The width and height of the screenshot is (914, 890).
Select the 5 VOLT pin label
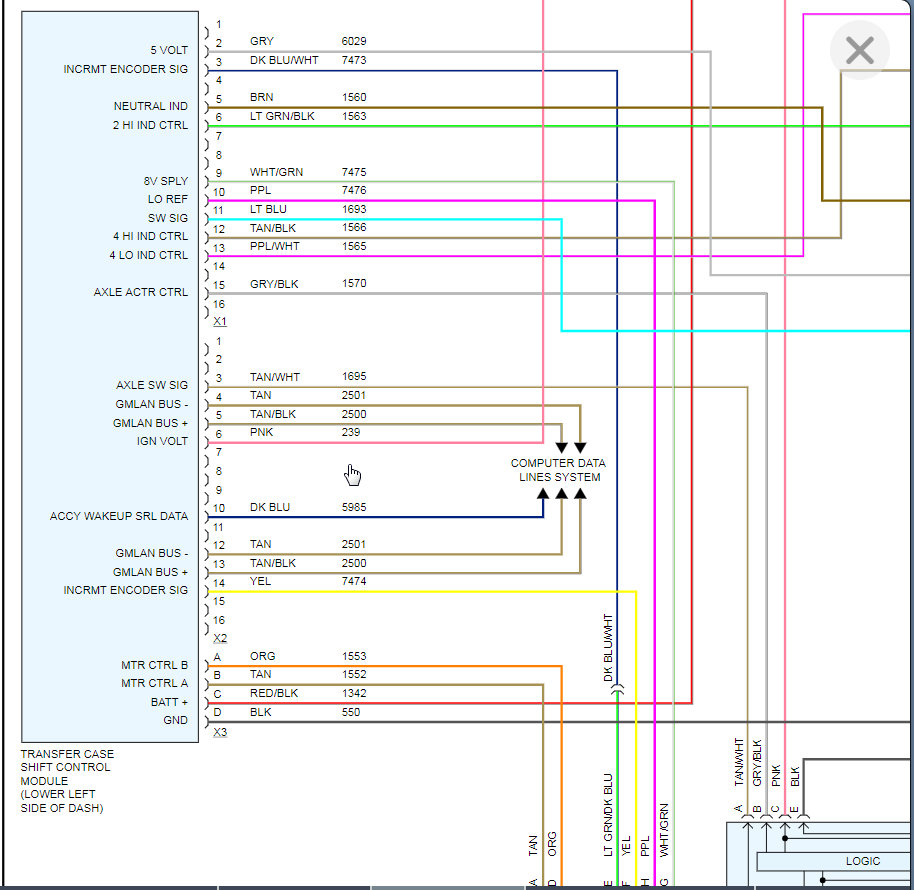(x=169, y=50)
